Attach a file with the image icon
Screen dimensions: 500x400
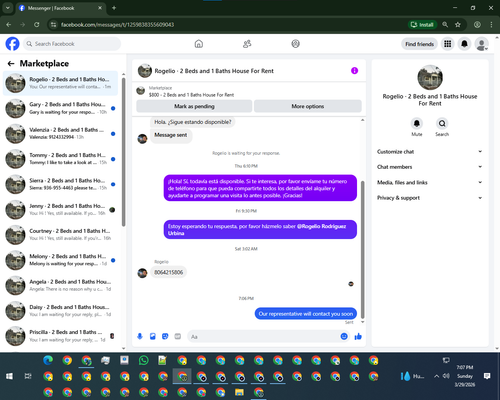(x=153, y=336)
